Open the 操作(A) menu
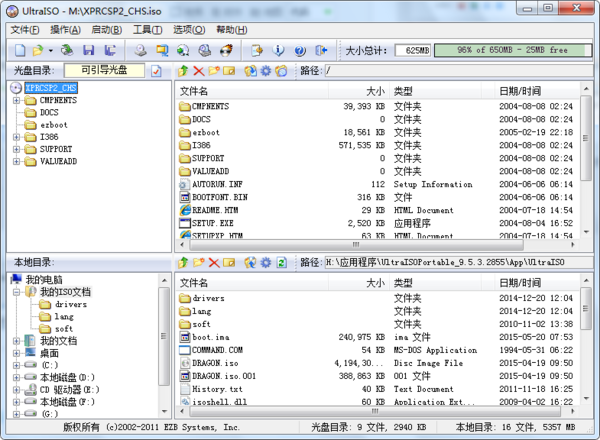600x440 pixels. (65, 30)
